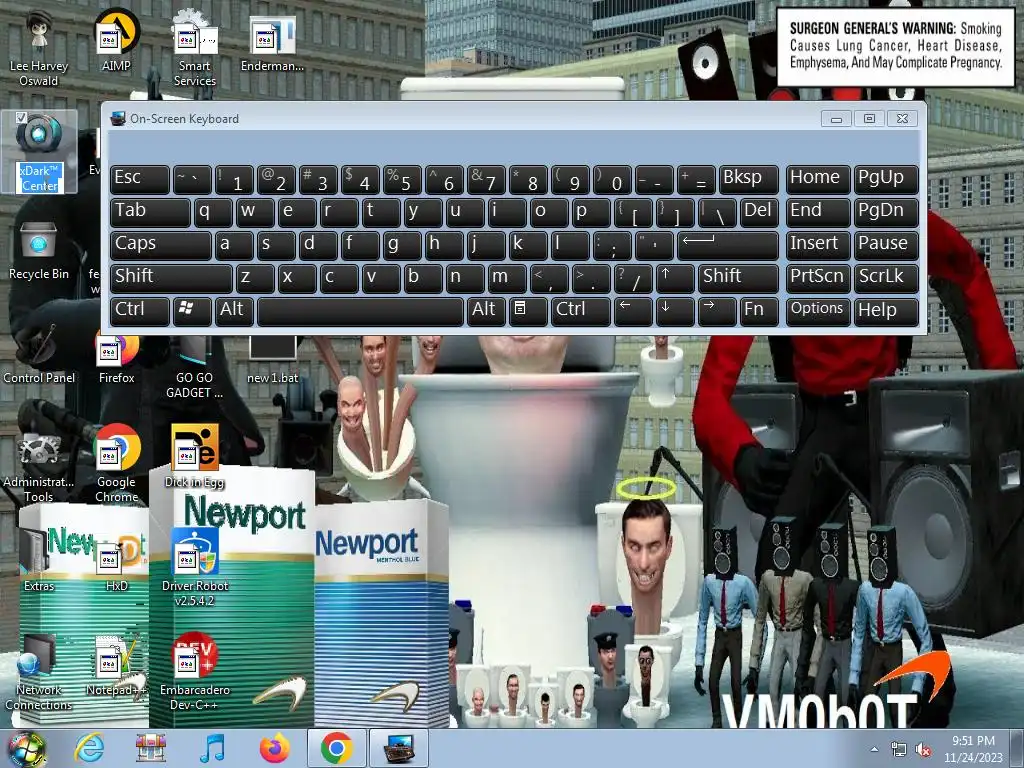Launch Firefox from the taskbar
The width and height of the screenshot is (1024, 768).
pos(274,748)
